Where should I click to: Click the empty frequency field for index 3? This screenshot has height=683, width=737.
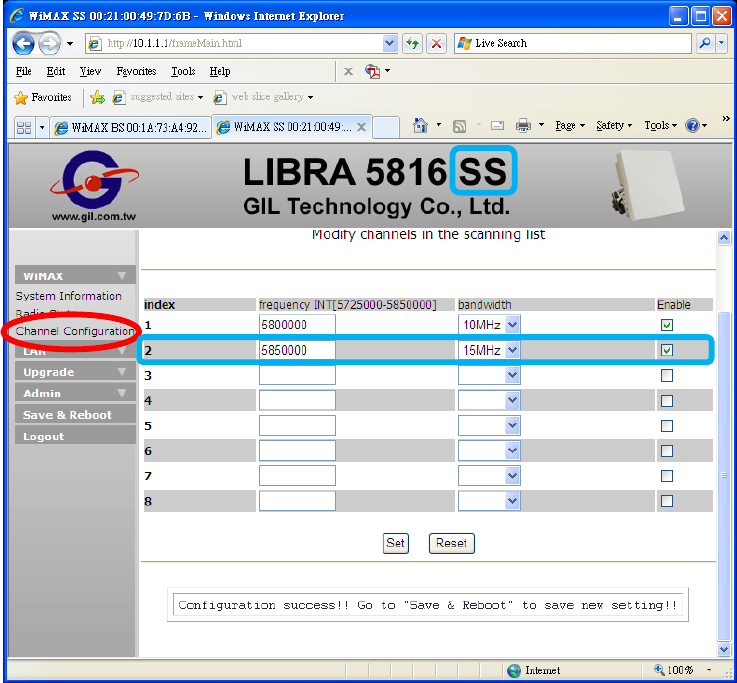pos(297,375)
